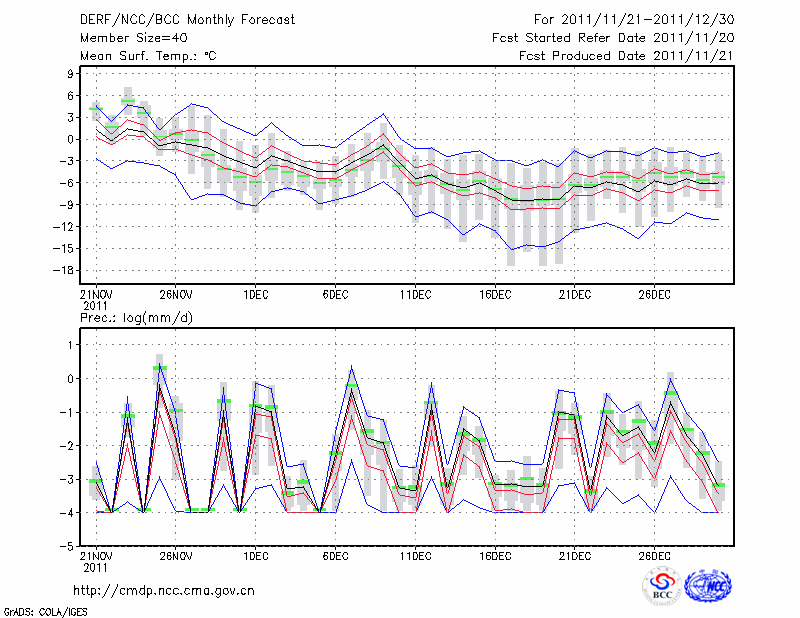Click 21NOV 2011 on the precipitation chart axis

point(96,560)
